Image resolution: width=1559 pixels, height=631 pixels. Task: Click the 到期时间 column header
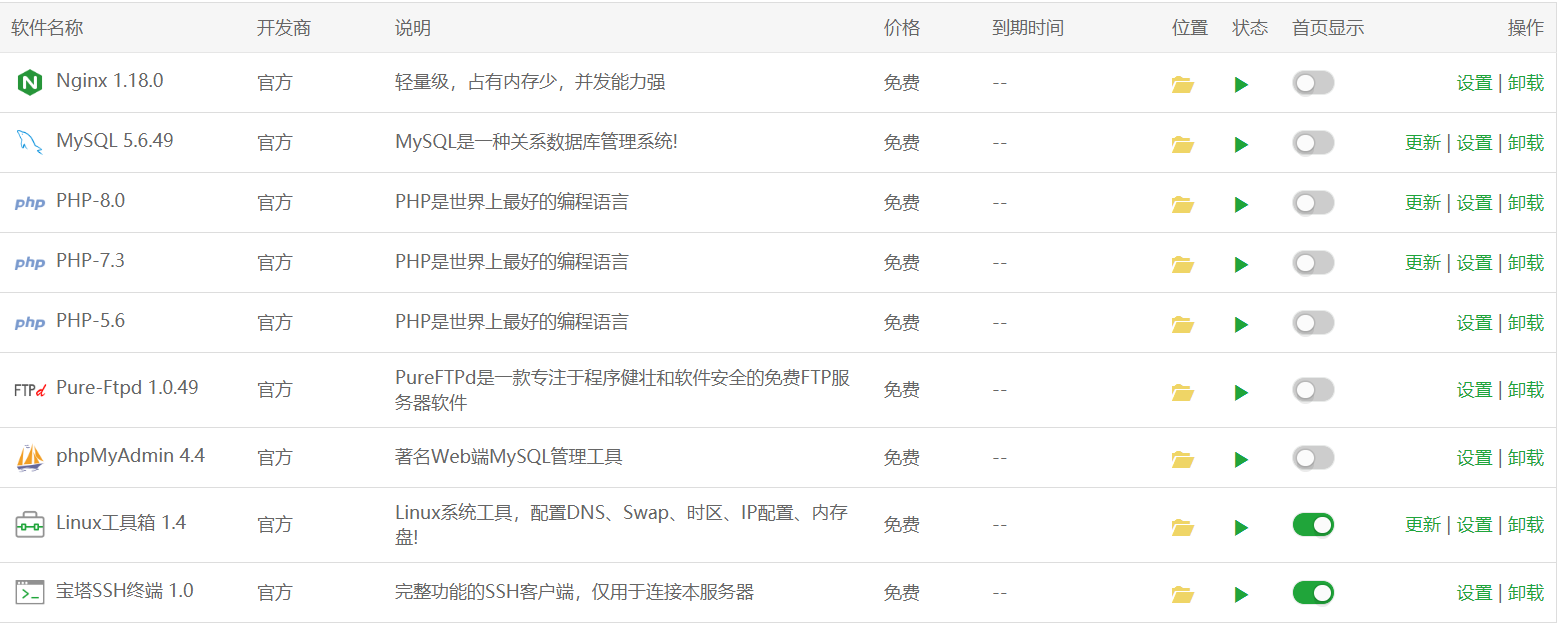click(1028, 28)
